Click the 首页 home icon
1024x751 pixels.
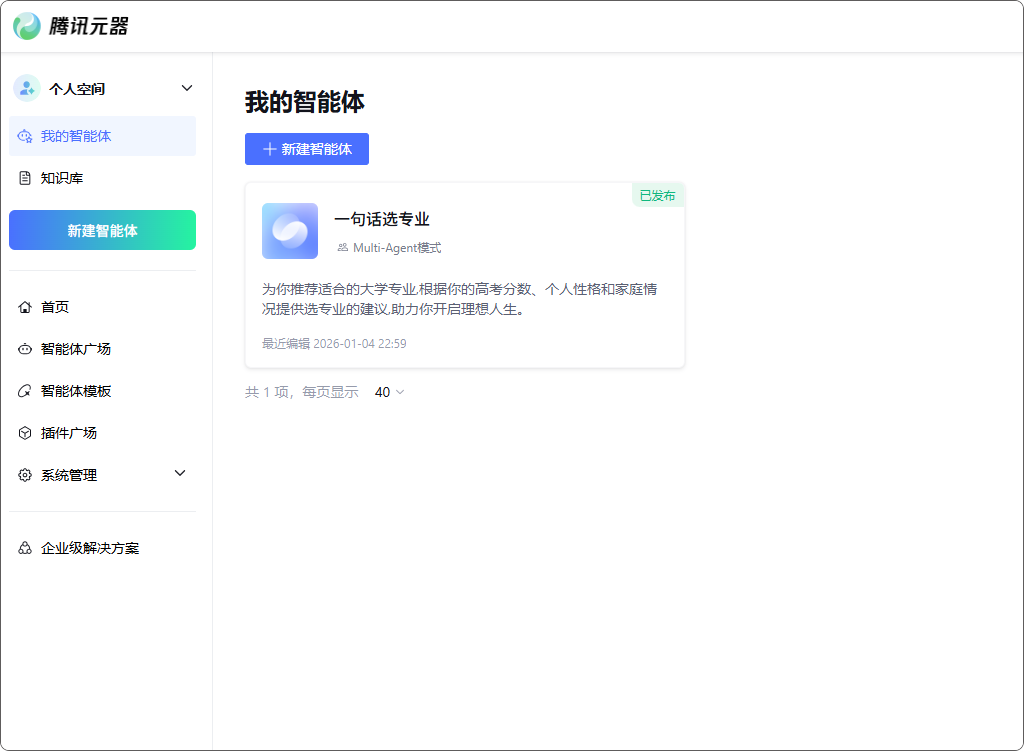(25, 307)
